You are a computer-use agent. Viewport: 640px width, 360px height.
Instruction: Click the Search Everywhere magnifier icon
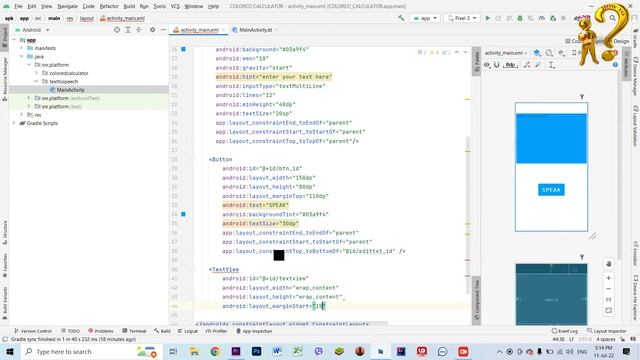click(613, 18)
